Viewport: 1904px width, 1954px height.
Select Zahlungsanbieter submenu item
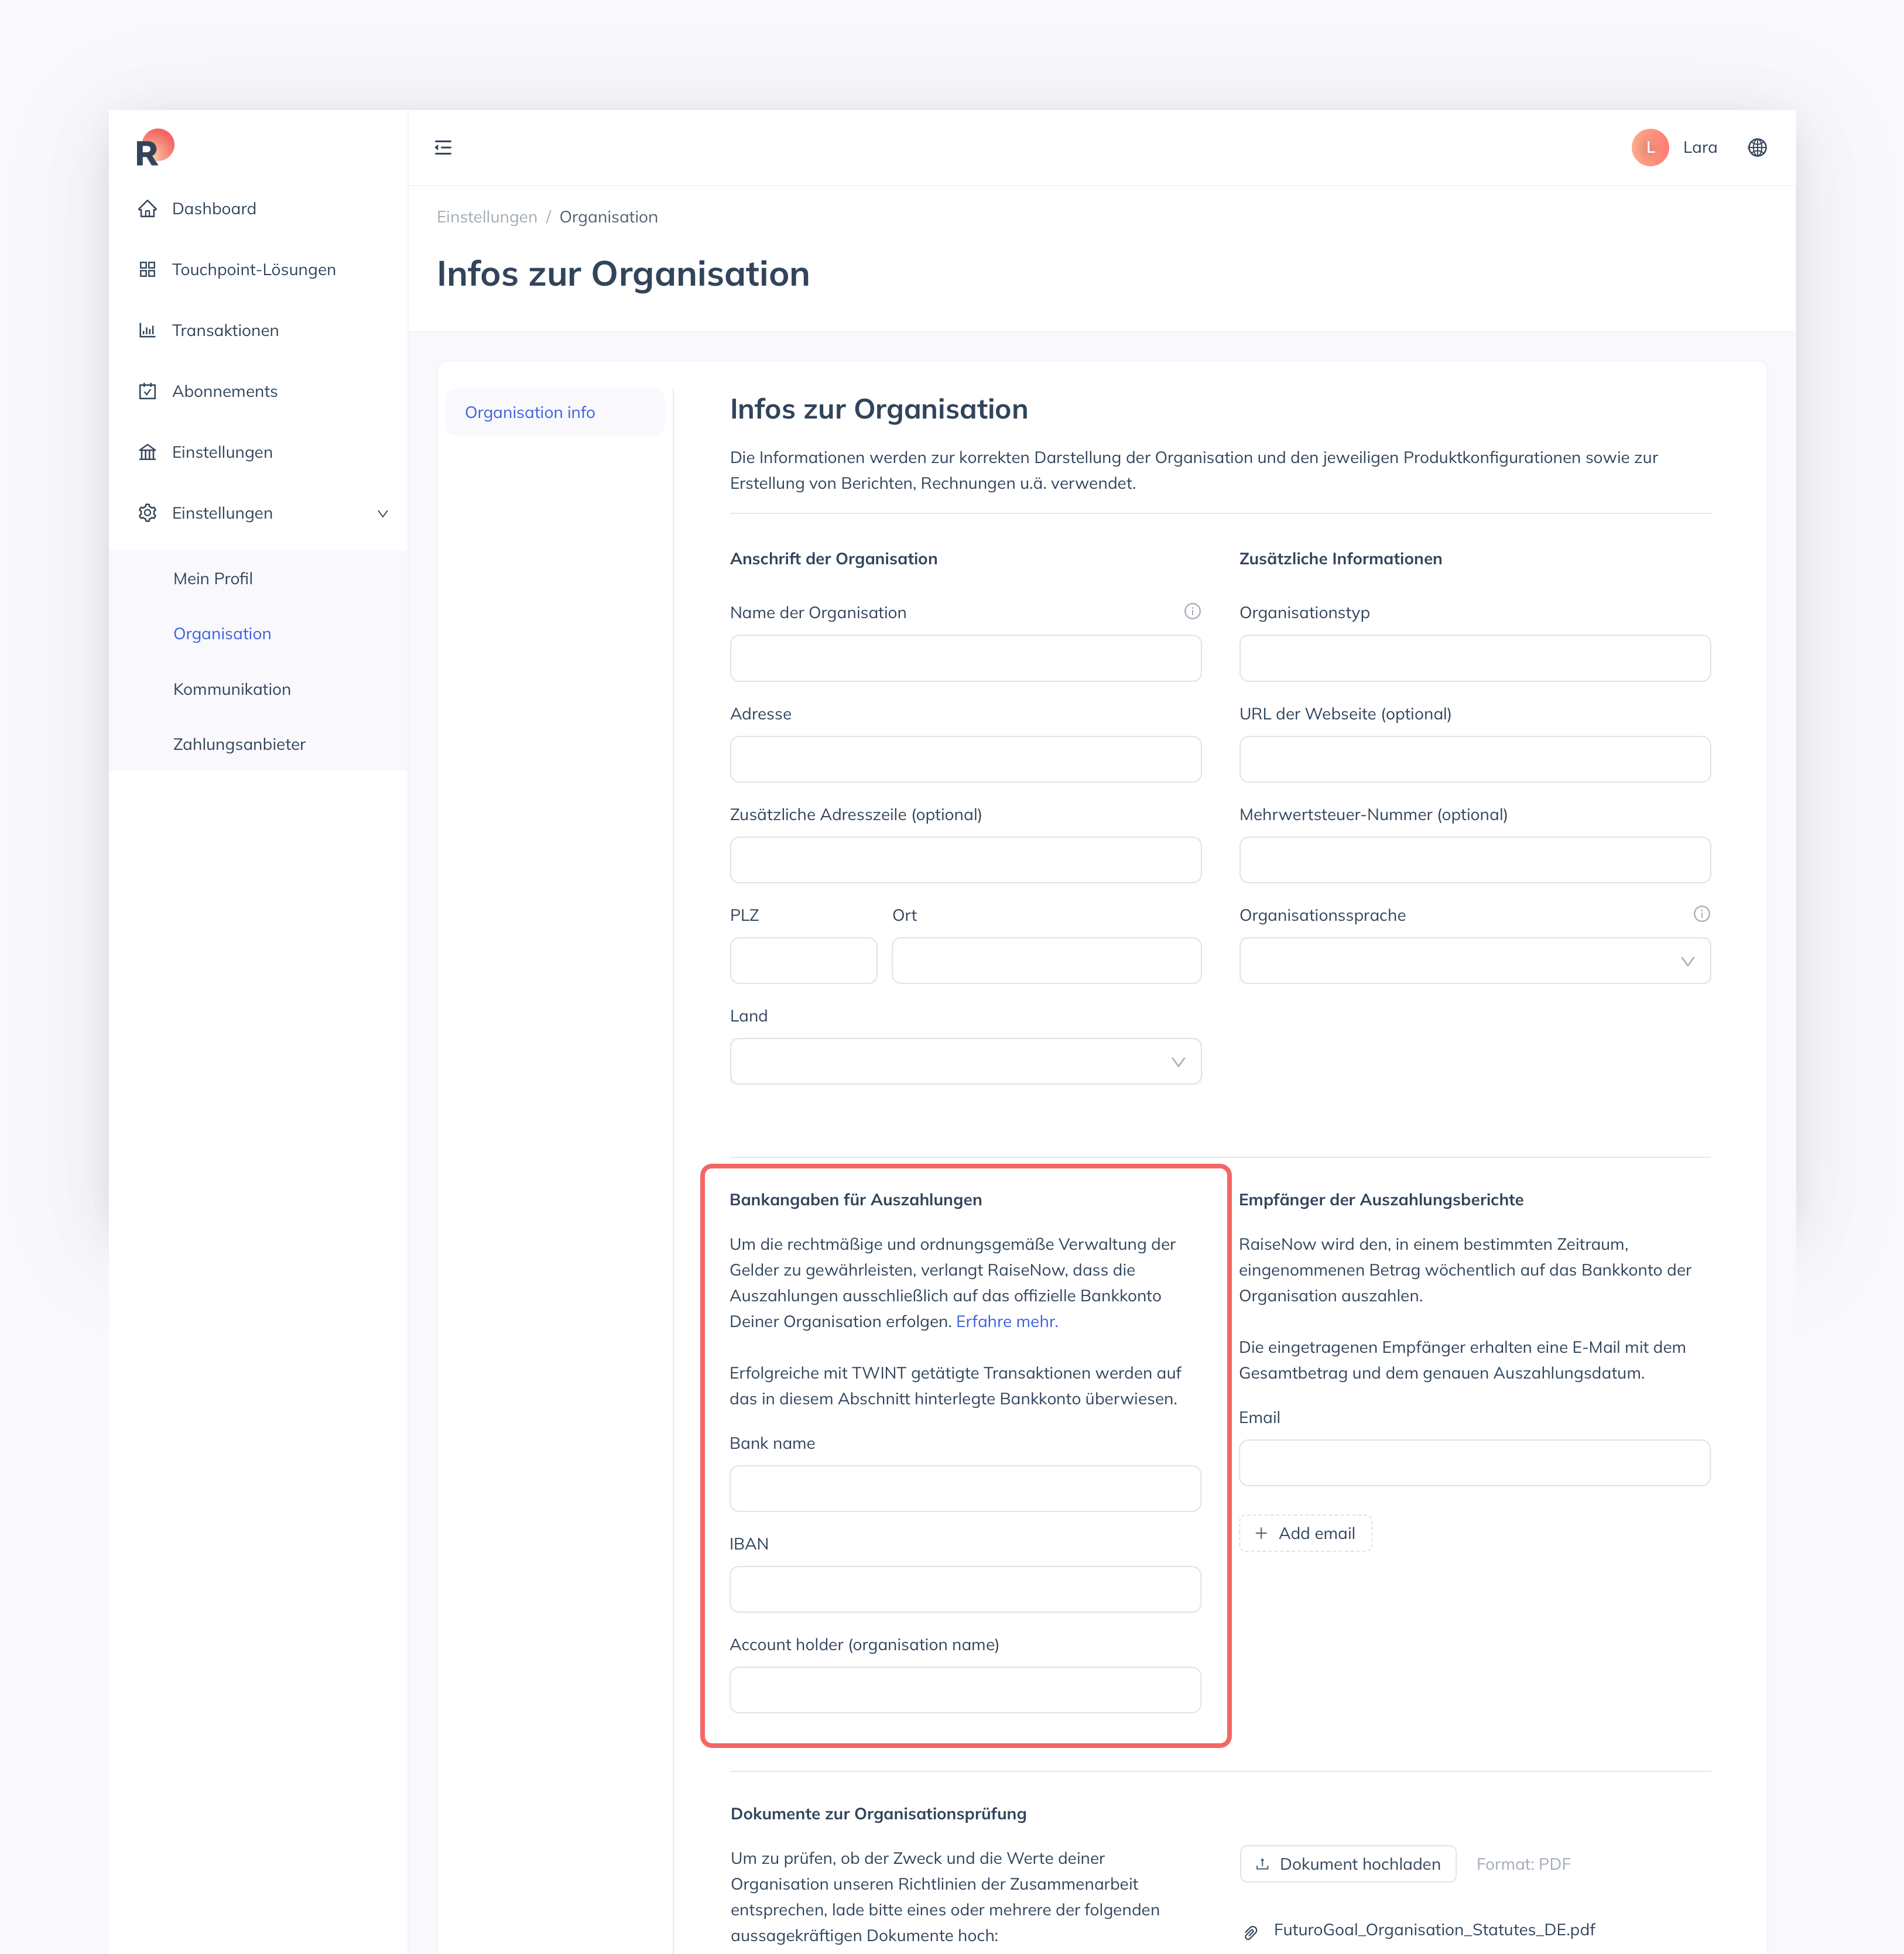click(x=239, y=744)
